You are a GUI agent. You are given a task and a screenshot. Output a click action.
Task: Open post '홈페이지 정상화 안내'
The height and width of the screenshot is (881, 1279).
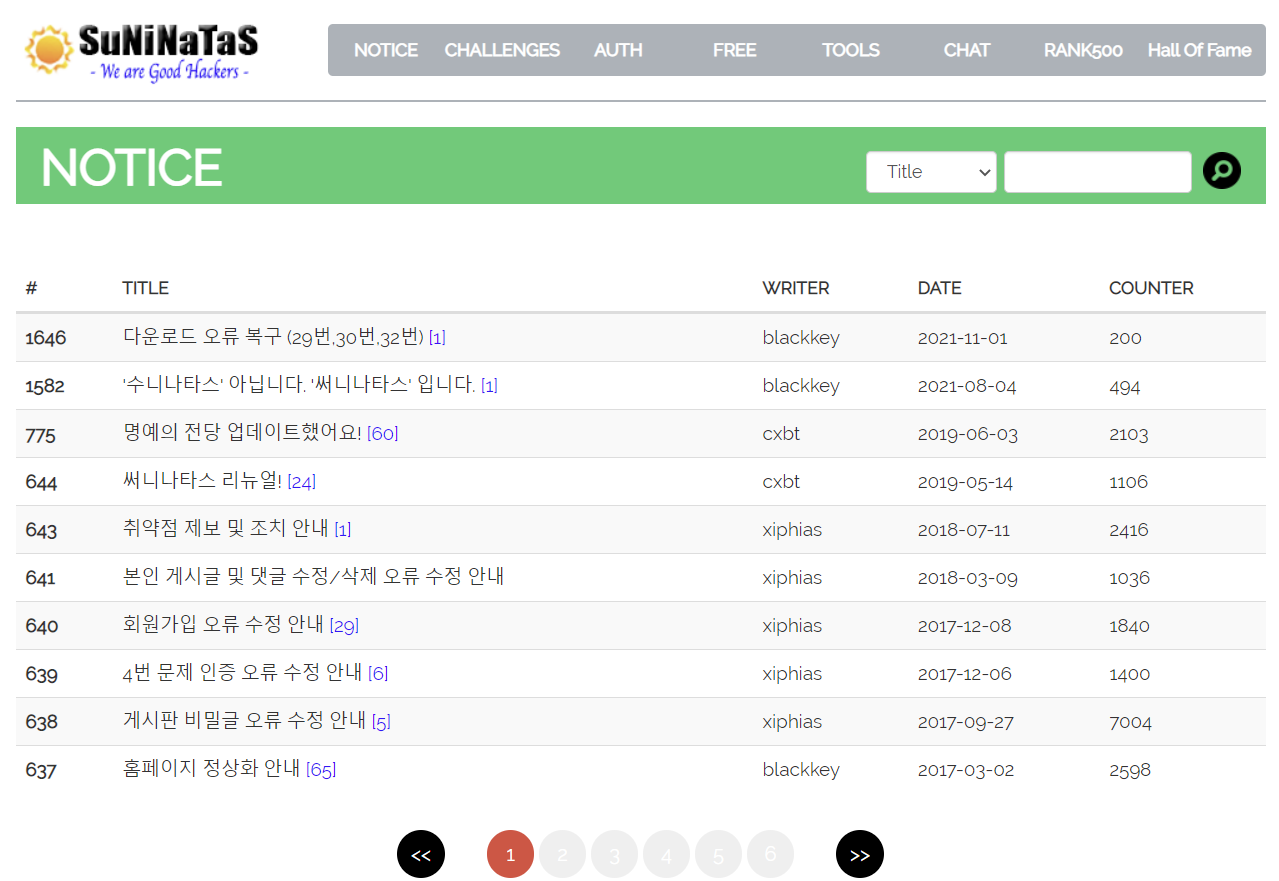tap(211, 769)
